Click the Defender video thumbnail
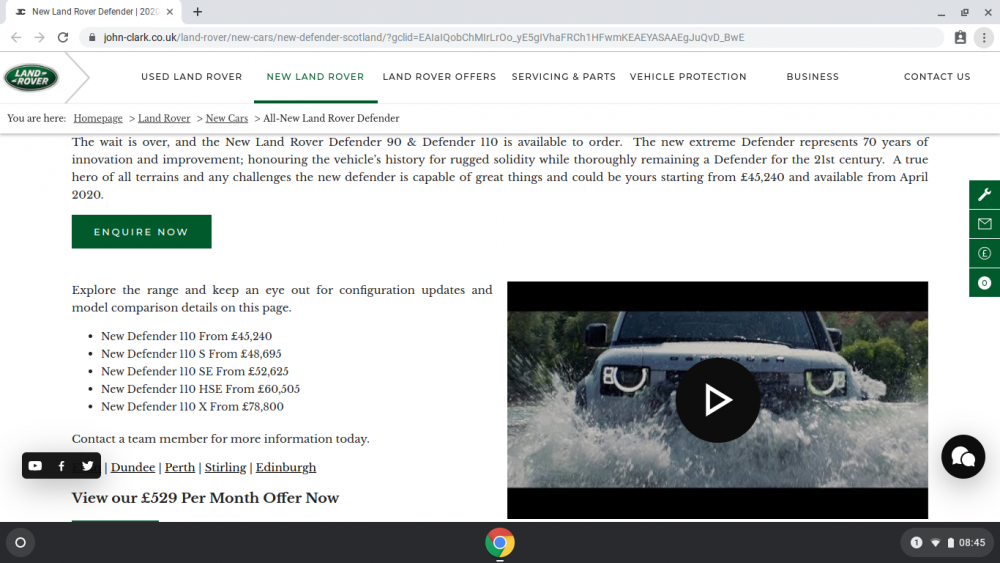This screenshot has width=1000, height=563. point(717,400)
